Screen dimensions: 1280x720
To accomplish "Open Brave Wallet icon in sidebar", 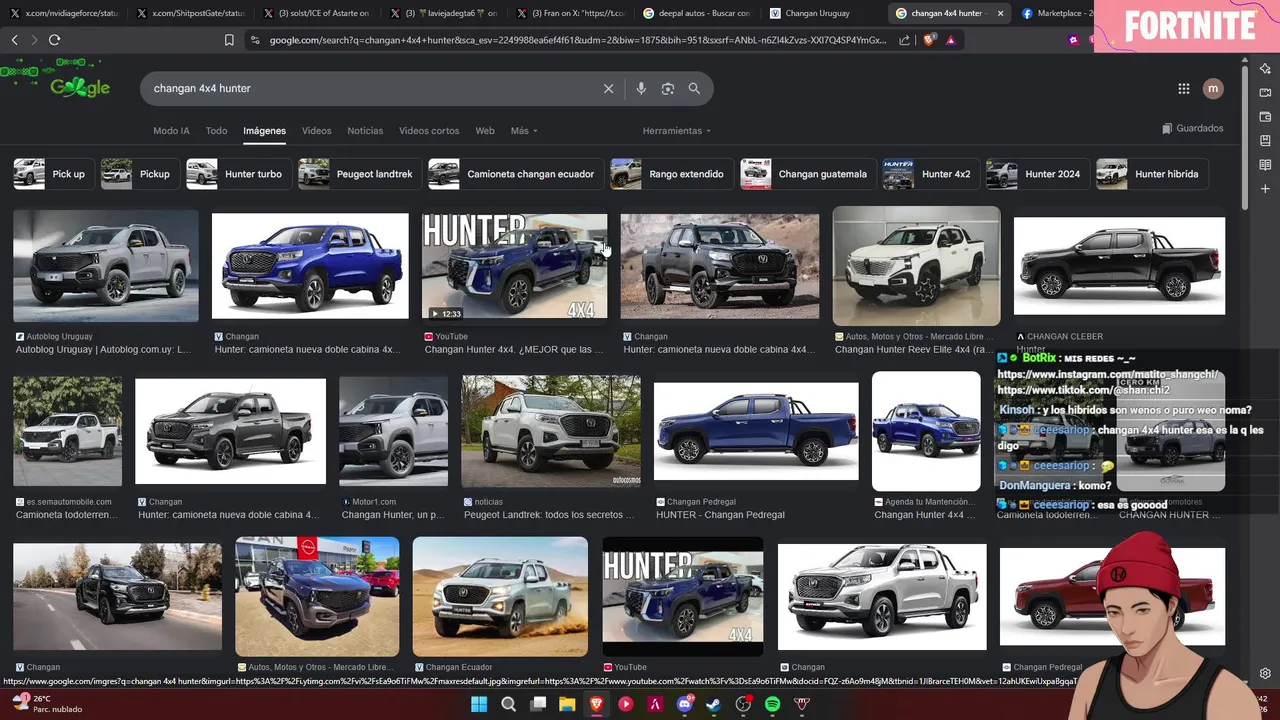I will (x=1265, y=117).
